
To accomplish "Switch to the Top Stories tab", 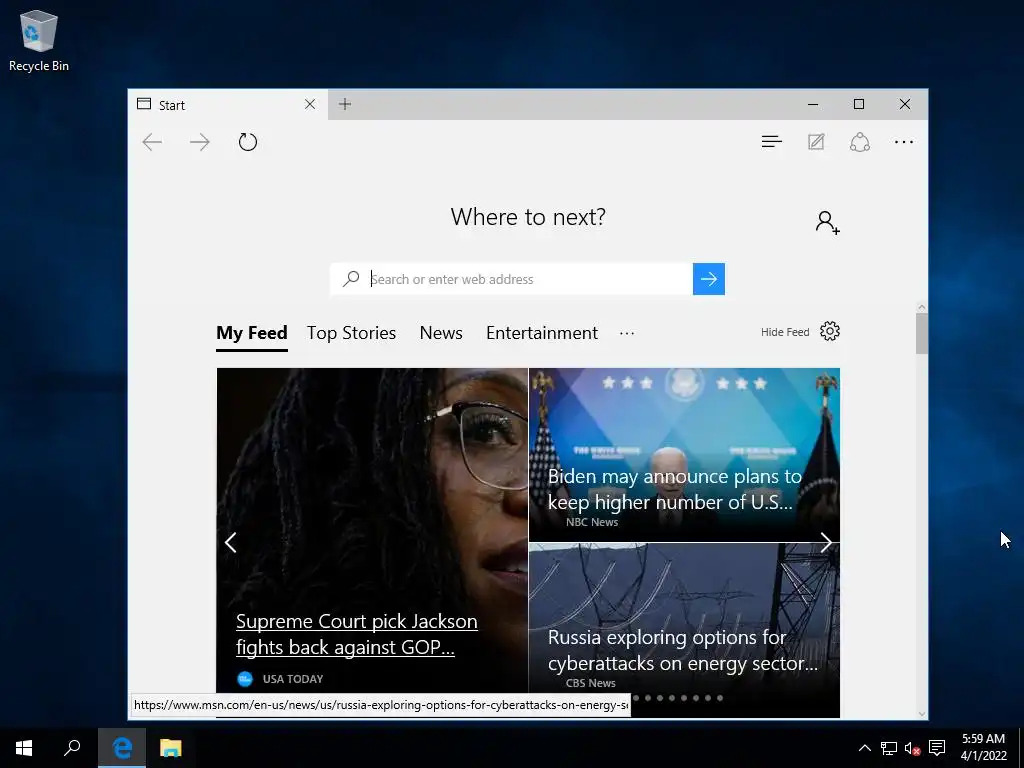I will (351, 333).
